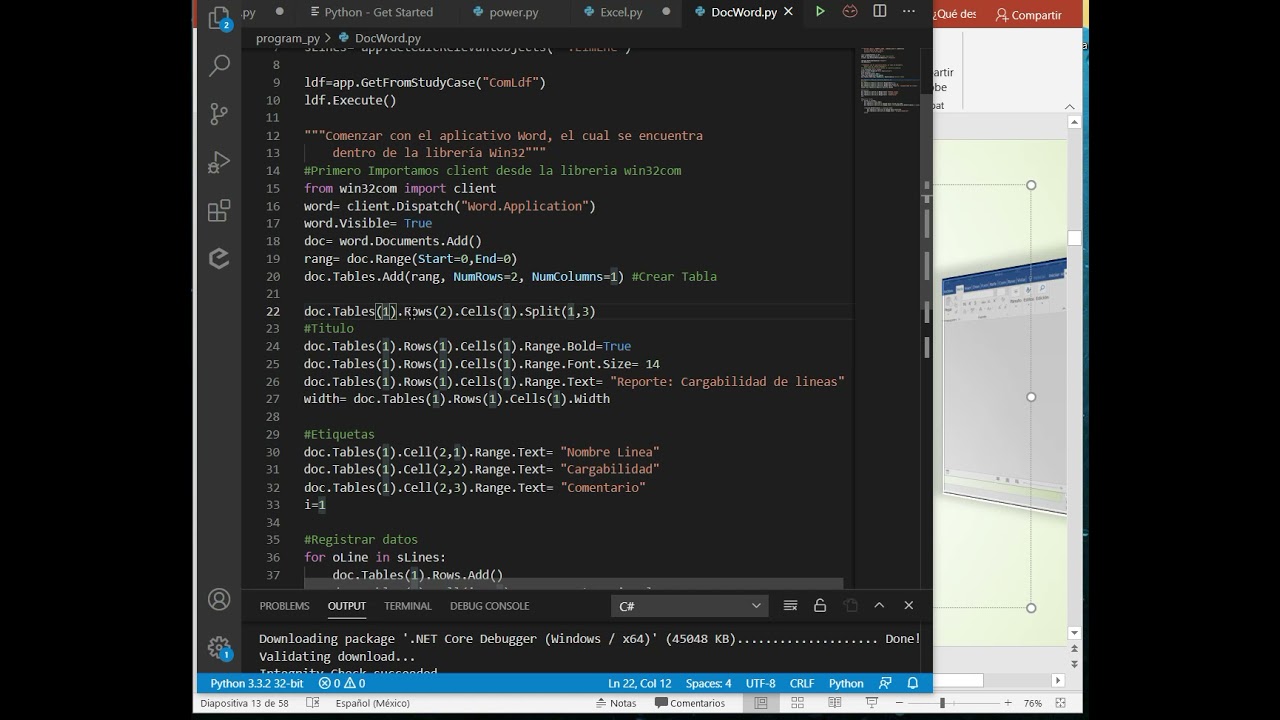Adjust the PowerPoint zoom slider

942,703
